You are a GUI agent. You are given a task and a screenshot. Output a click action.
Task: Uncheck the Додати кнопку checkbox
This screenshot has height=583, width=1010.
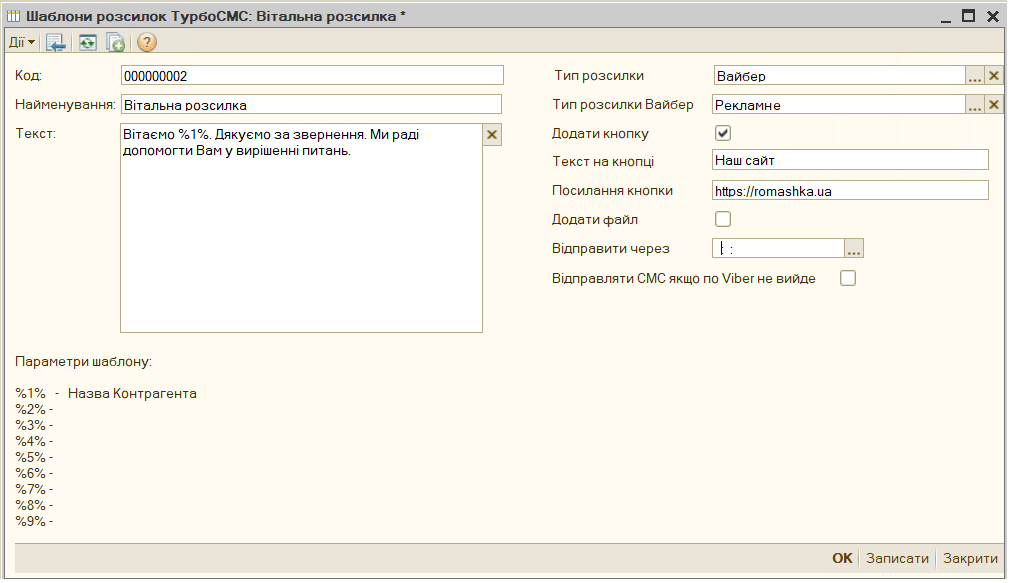click(x=723, y=133)
